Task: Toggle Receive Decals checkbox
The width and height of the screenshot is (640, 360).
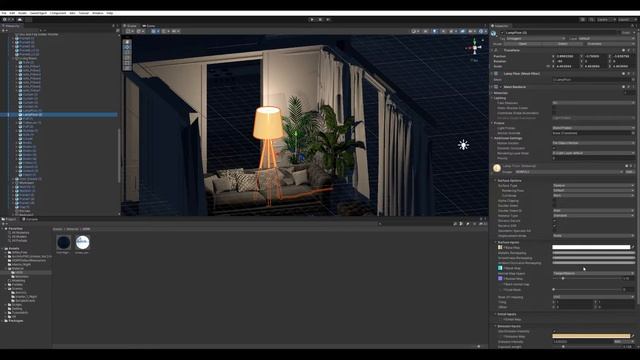Action: pos(554,221)
